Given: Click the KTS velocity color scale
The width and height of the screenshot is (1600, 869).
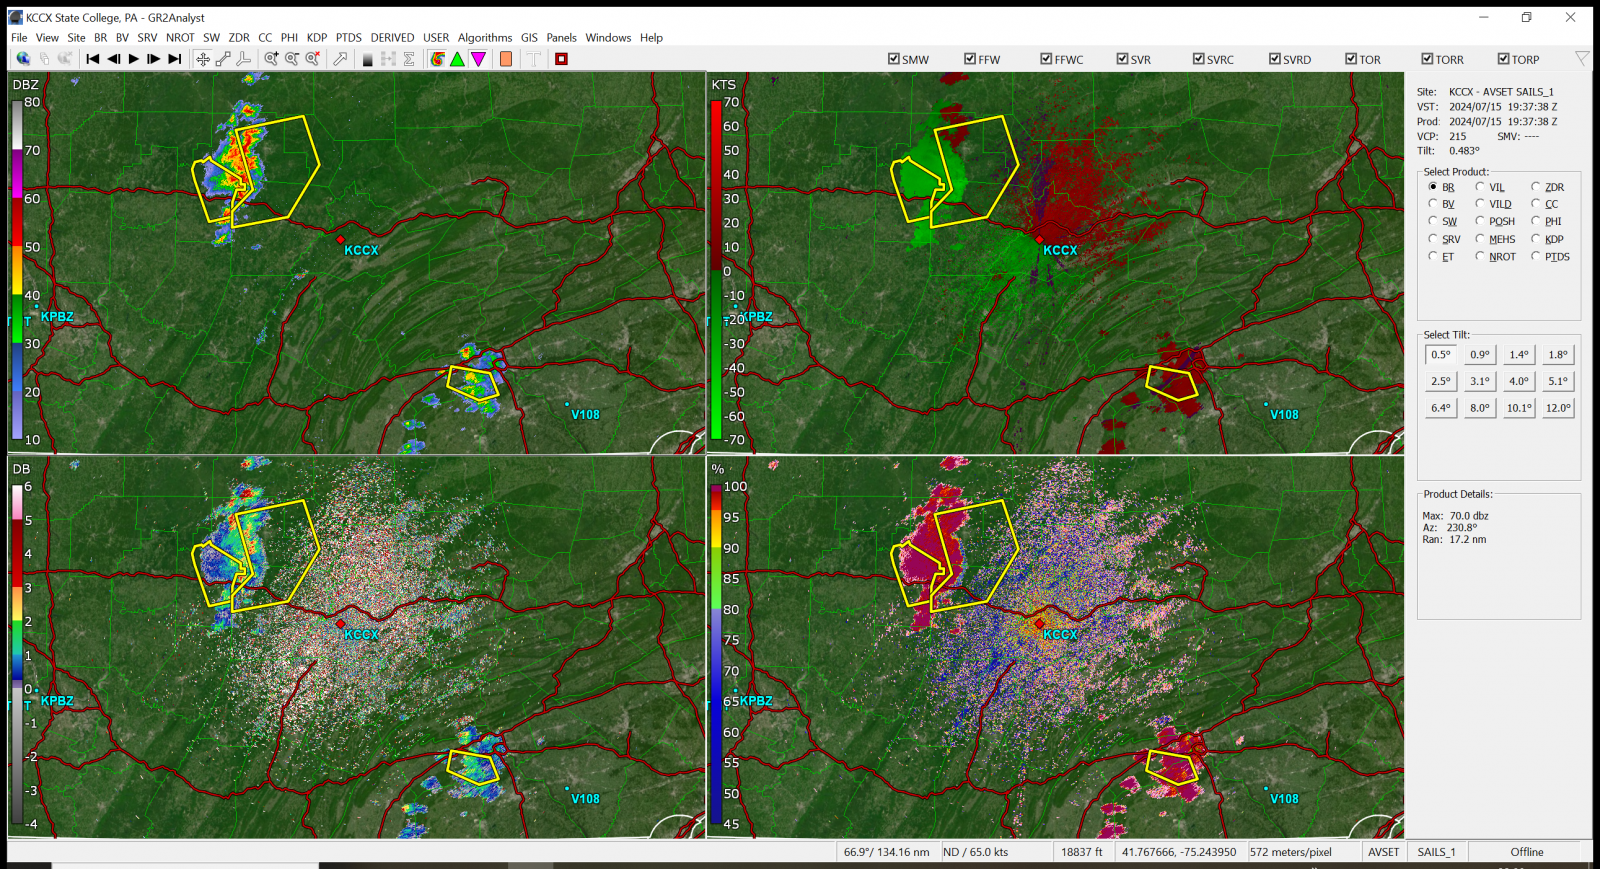Looking at the screenshot, I should point(716,270).
